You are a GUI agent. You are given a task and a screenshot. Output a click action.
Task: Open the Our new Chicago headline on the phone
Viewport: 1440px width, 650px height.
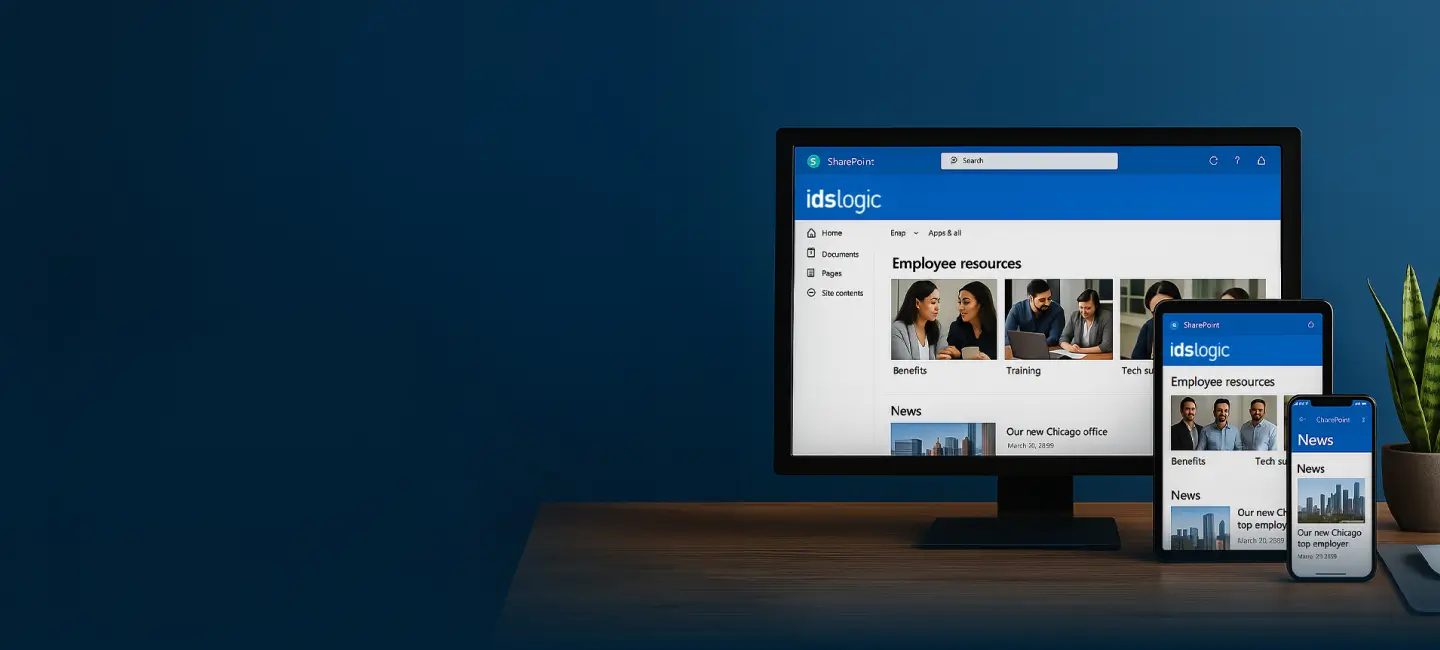(x=1329, y=538)
